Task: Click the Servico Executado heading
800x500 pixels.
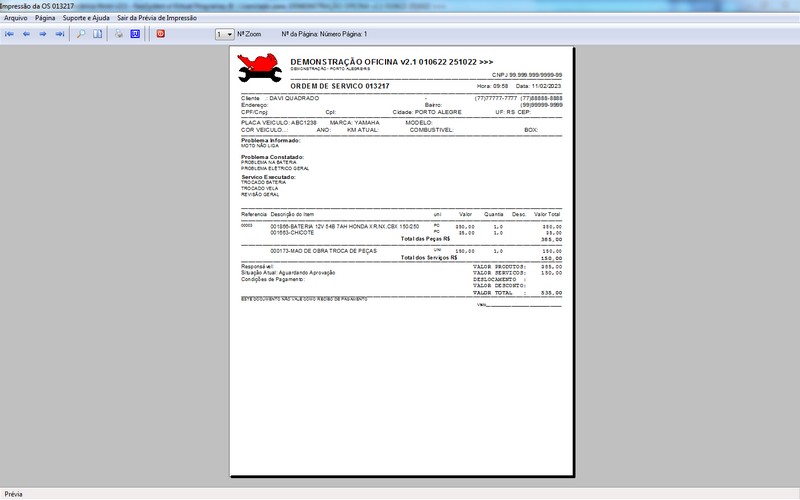Action: tap(268, 177)
